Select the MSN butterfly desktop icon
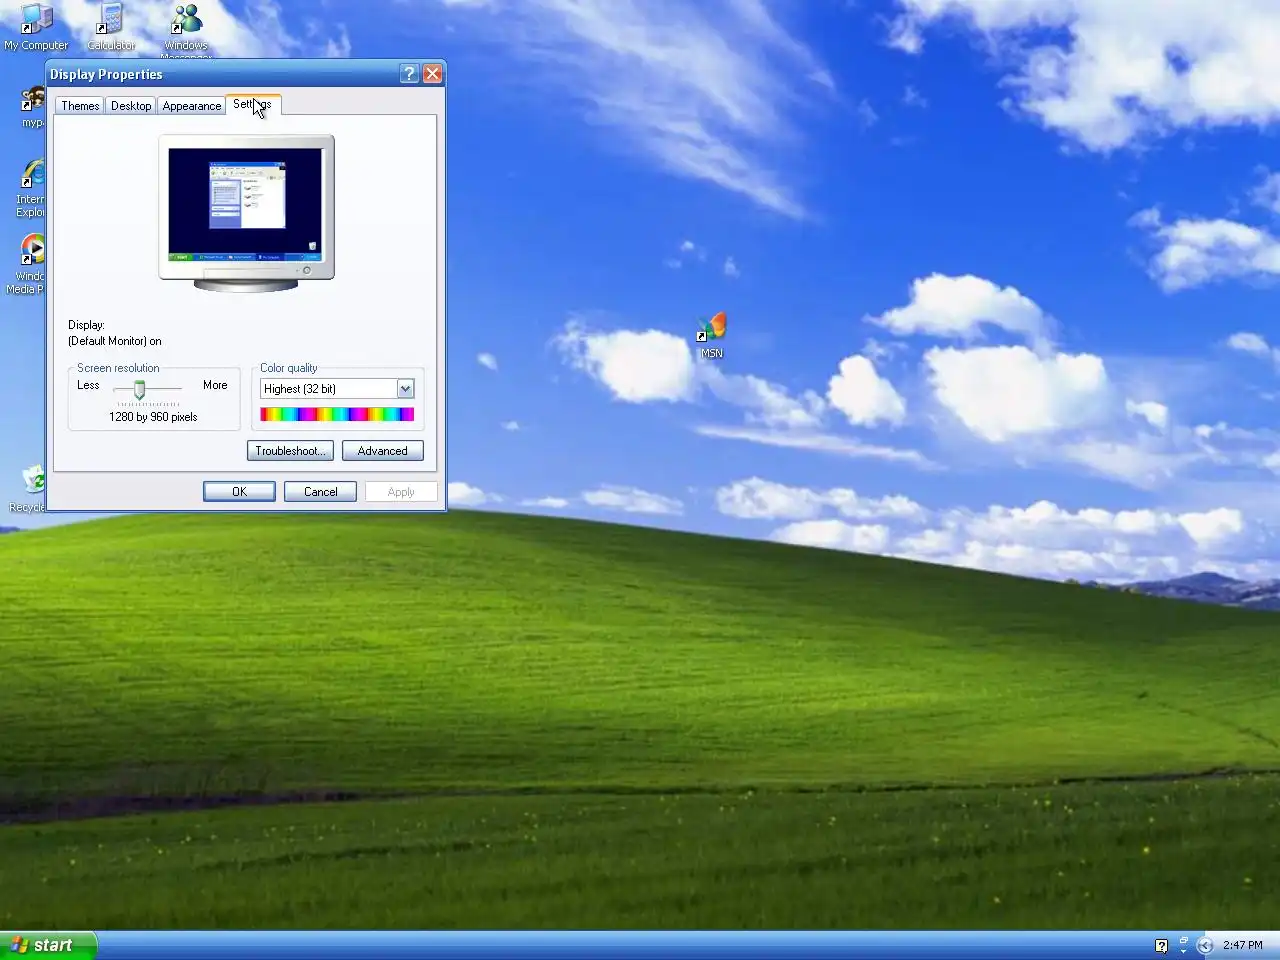The width and height of the screenshot is (1280, 960). coord(712,335)
